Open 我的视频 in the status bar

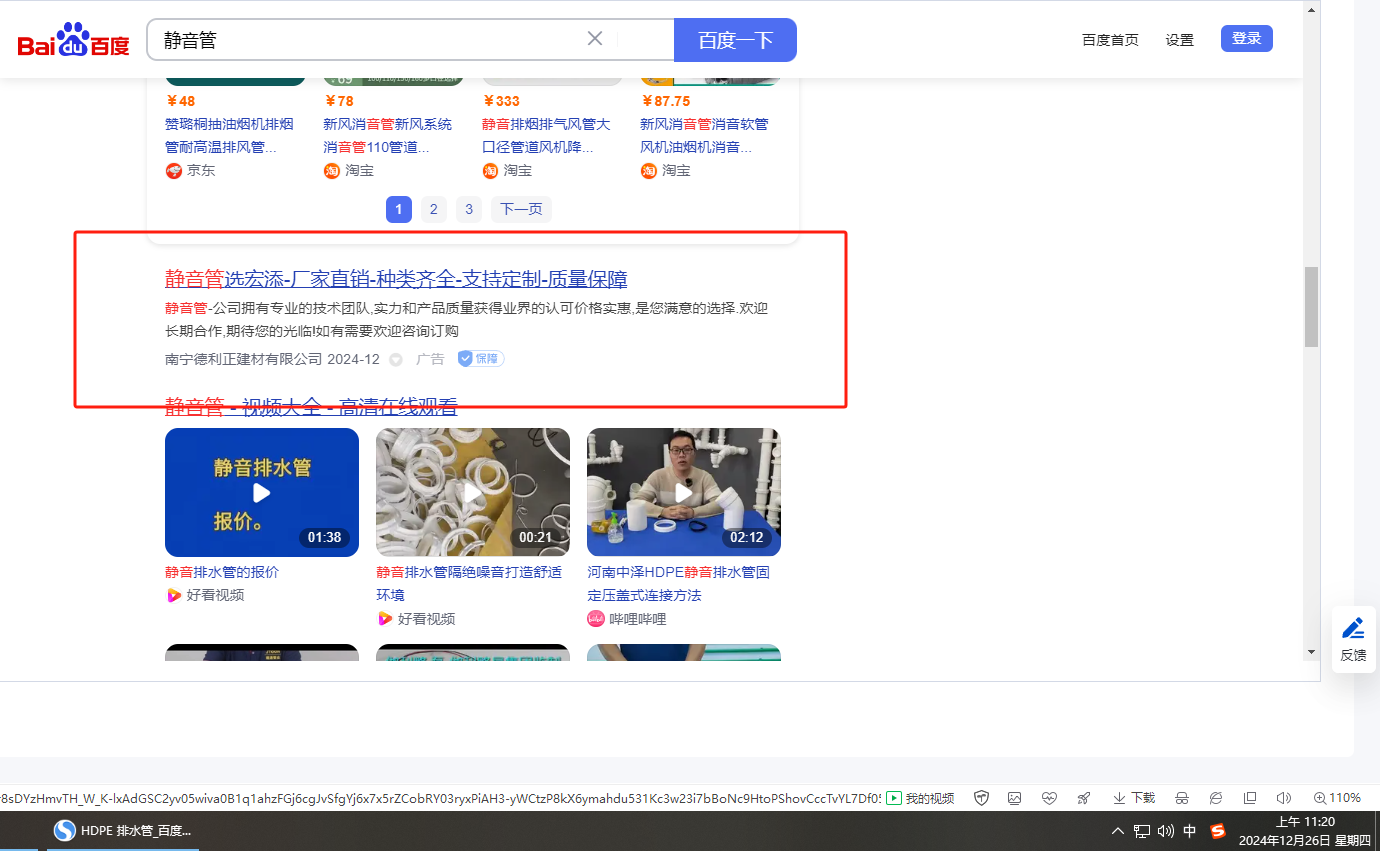click(921, 798)
